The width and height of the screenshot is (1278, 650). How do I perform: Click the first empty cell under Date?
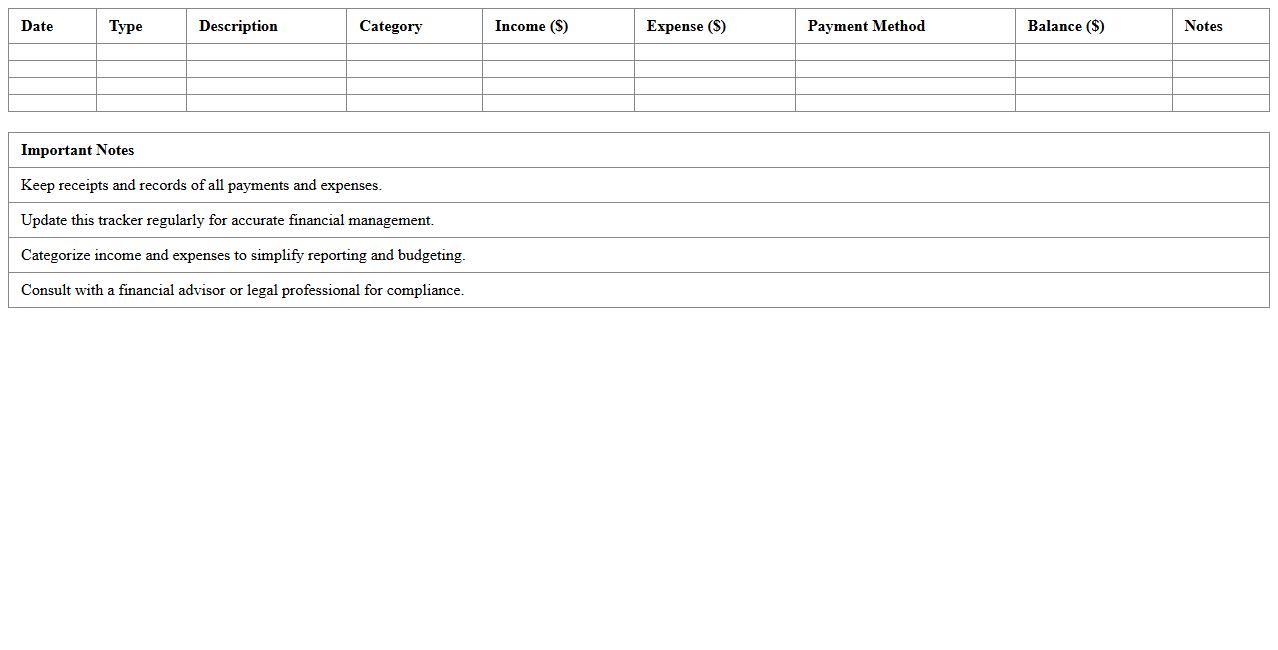click(52, 52)
